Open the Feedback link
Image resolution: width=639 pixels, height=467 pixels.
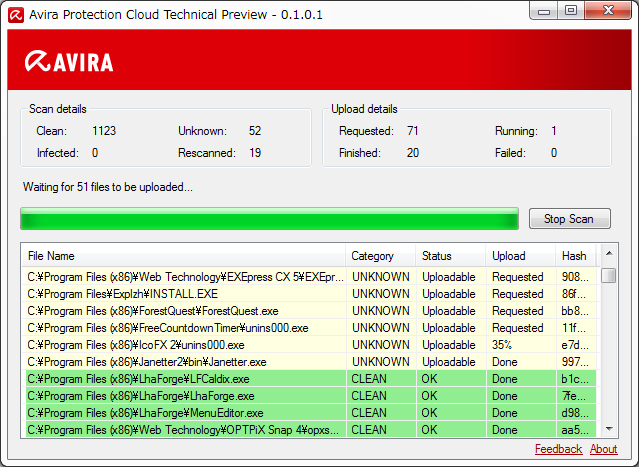point(558,449)
